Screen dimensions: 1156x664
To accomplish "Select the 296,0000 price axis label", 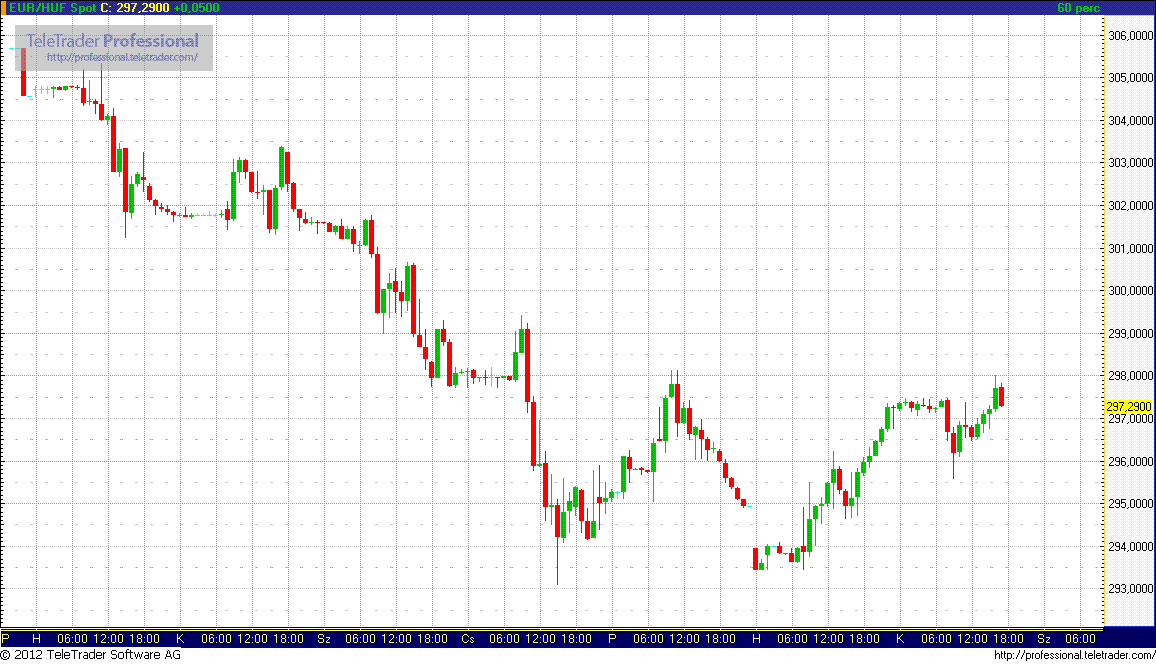I will [x=1131, y=461].
